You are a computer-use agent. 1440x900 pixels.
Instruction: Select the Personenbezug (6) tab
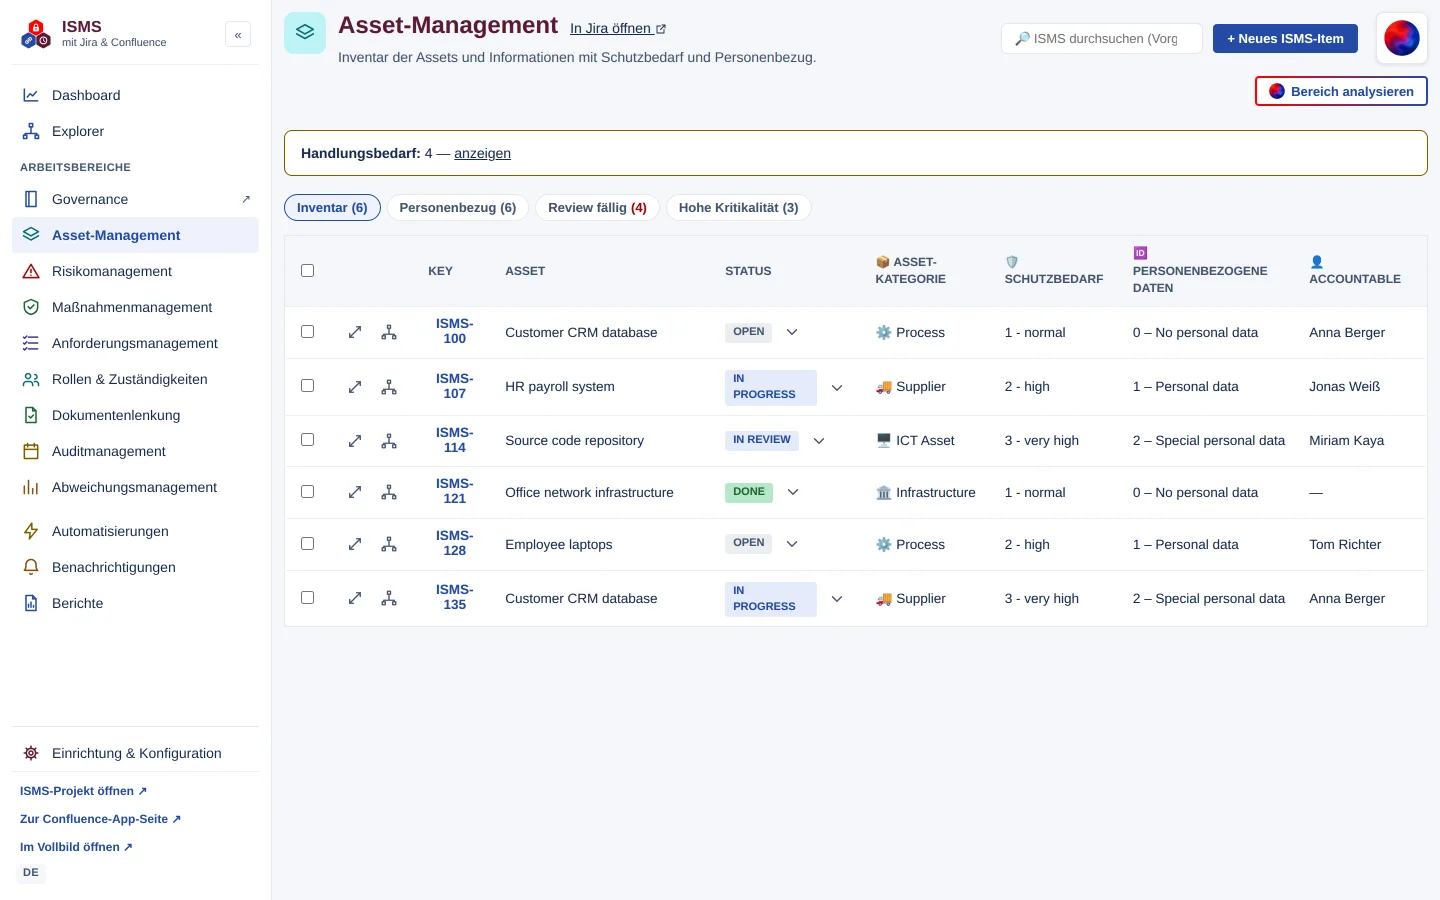458,208
